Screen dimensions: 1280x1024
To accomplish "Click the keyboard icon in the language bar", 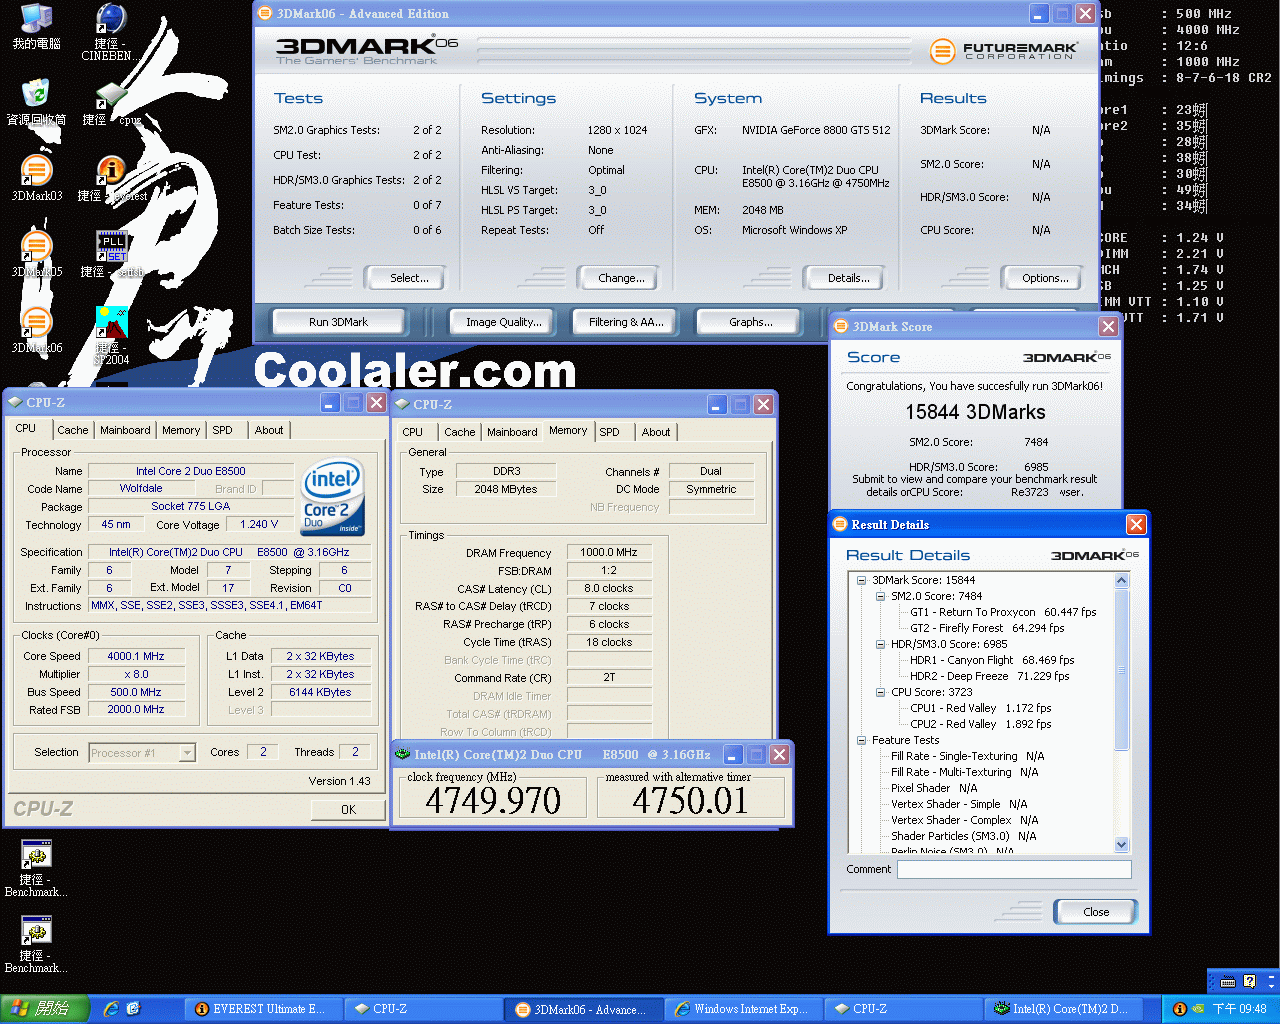I will click(x=1228, y=981).
